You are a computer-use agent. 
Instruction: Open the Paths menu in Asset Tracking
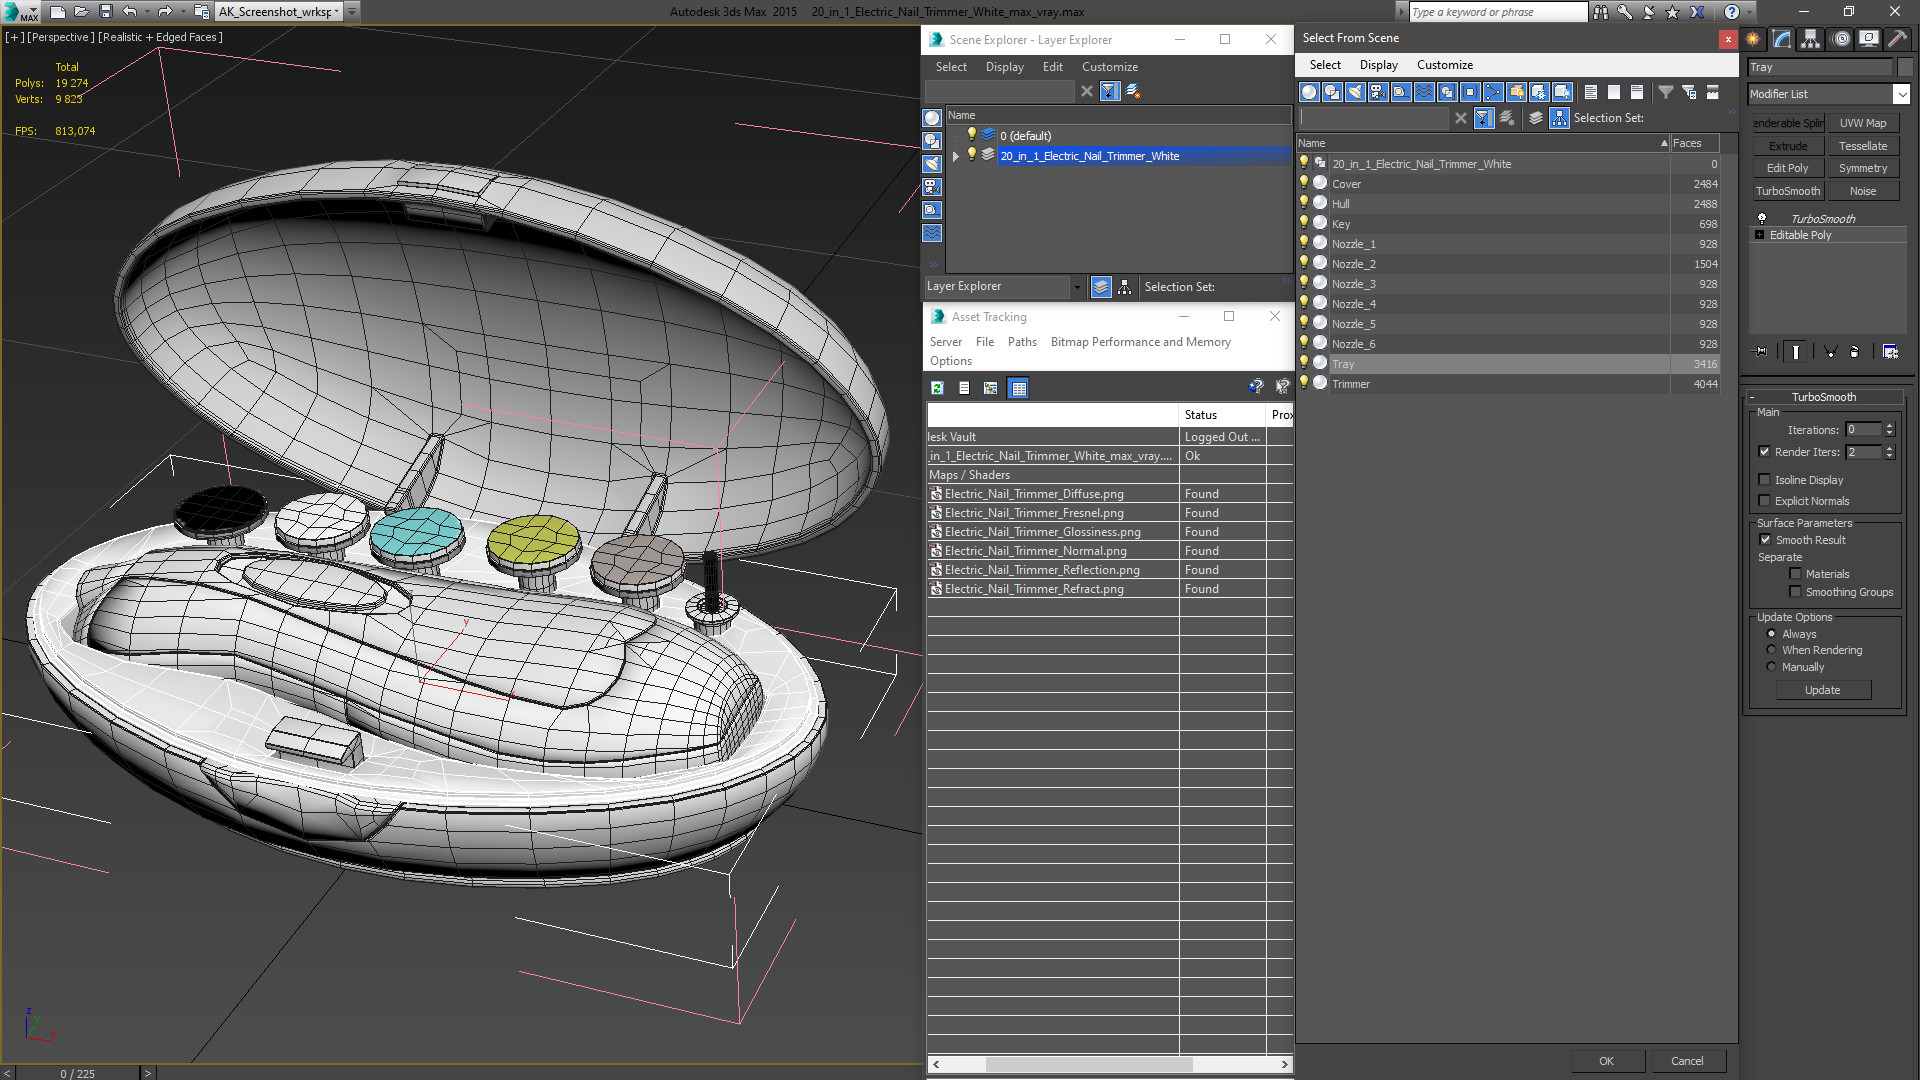coord(1022,342)
